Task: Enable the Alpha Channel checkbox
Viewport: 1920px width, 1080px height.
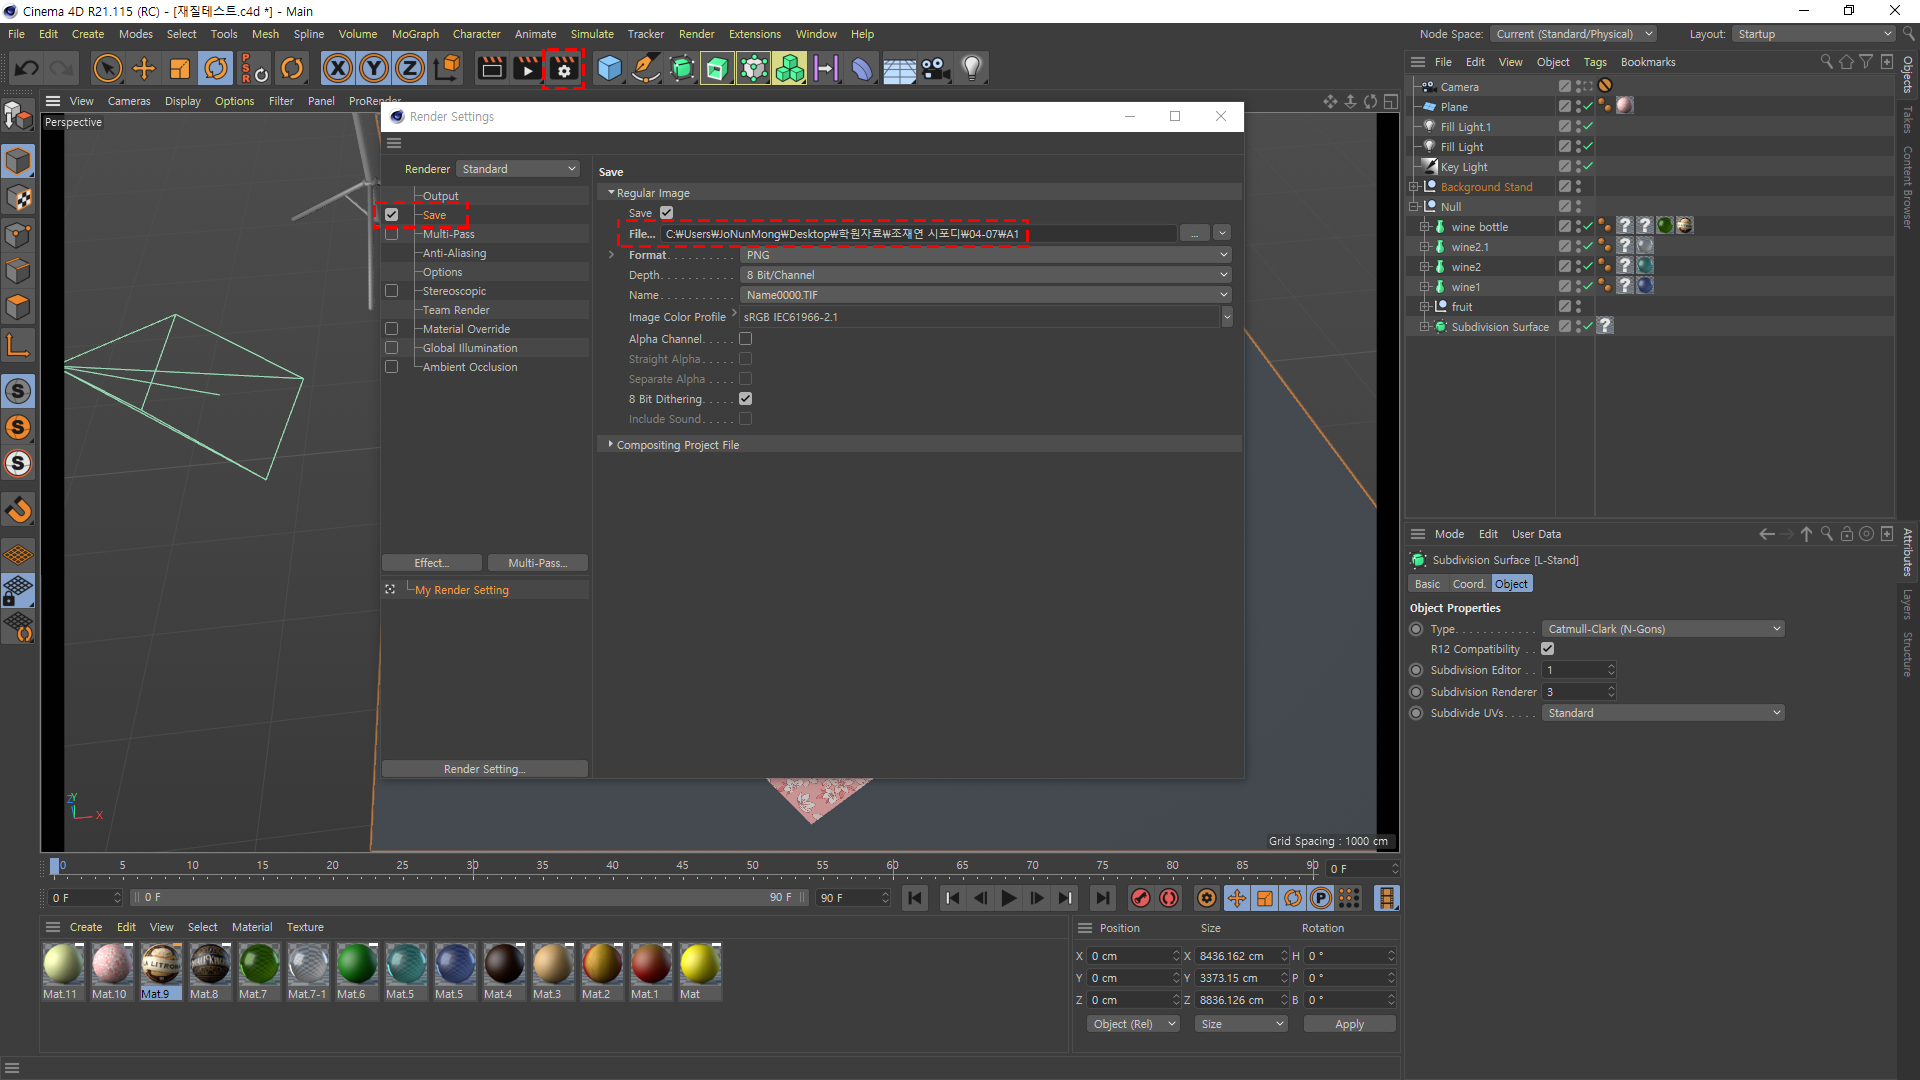Action: click(x=745, y=339)
